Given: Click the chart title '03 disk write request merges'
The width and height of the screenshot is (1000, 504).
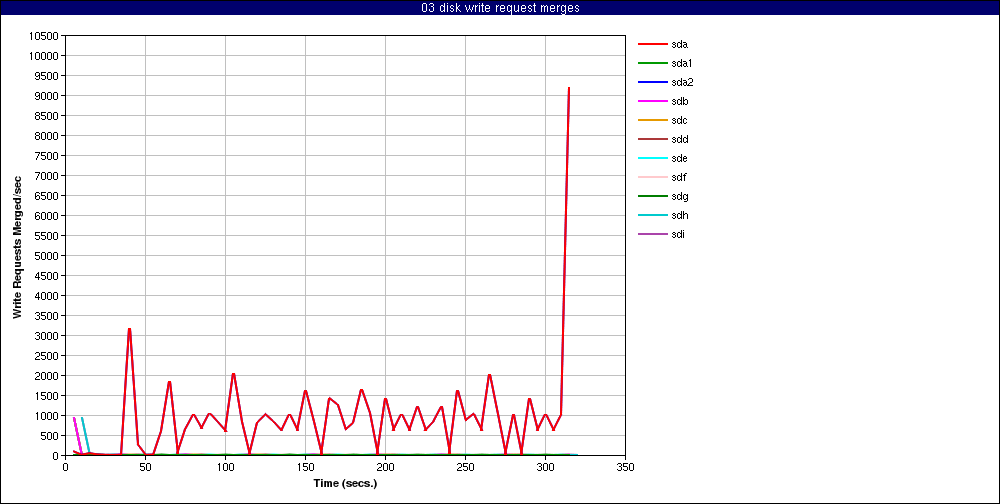Looking at the screenshot, I should click(x=500, y=8).
